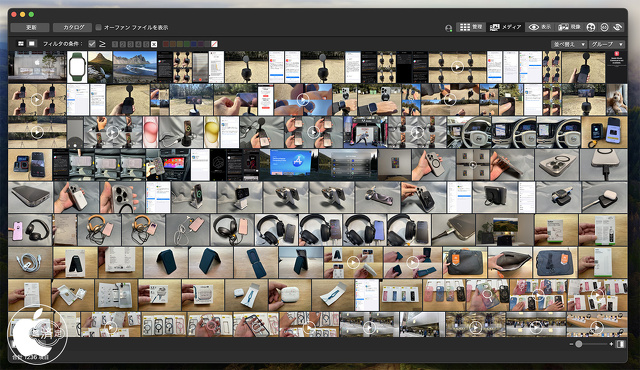The height and width of the screenshot is (370, 640).
Task: Open the user account status icon
Action: [448, 28]
